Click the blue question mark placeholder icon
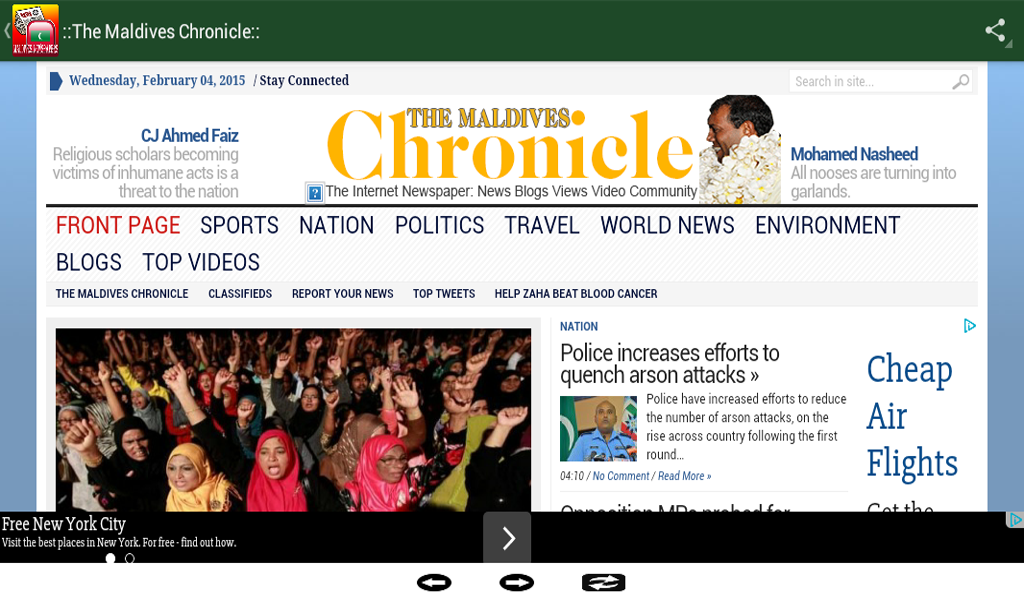The image size is (1024, 600). click(x=315, y=193)
